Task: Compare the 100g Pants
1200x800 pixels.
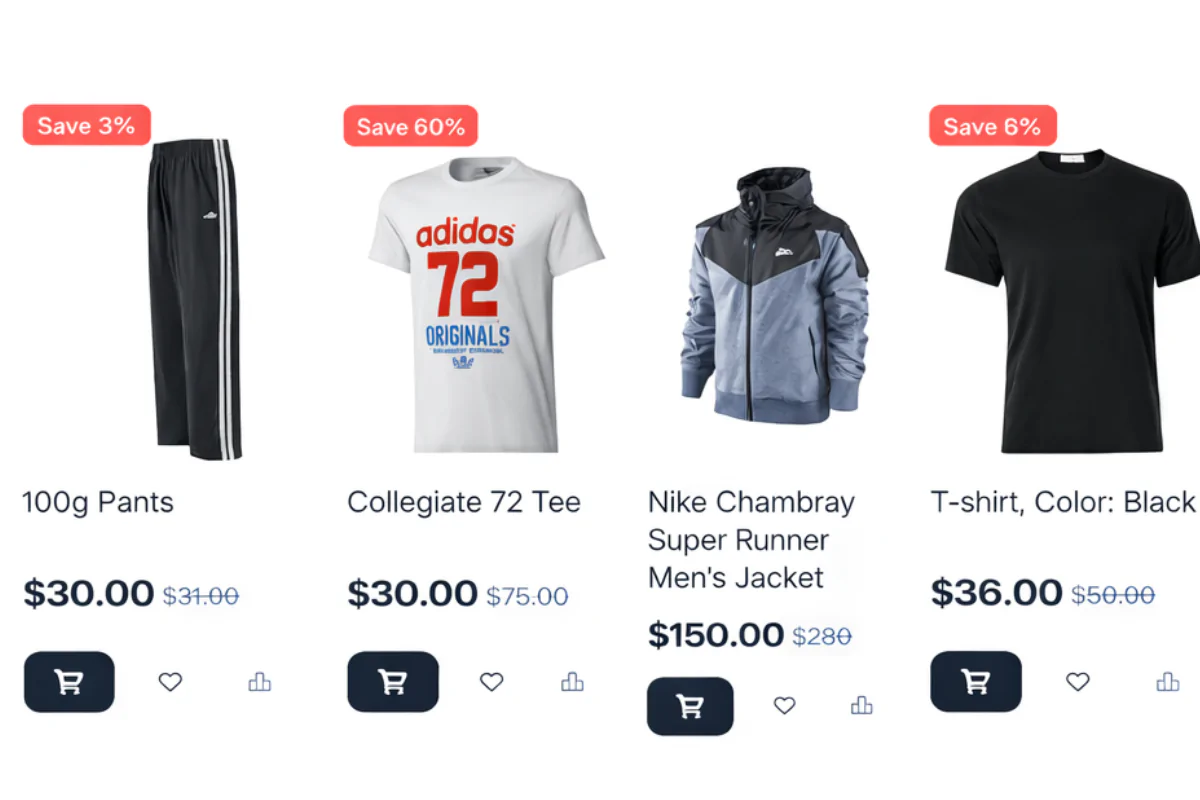Action: pyautogui.click(x=260, y=682)
